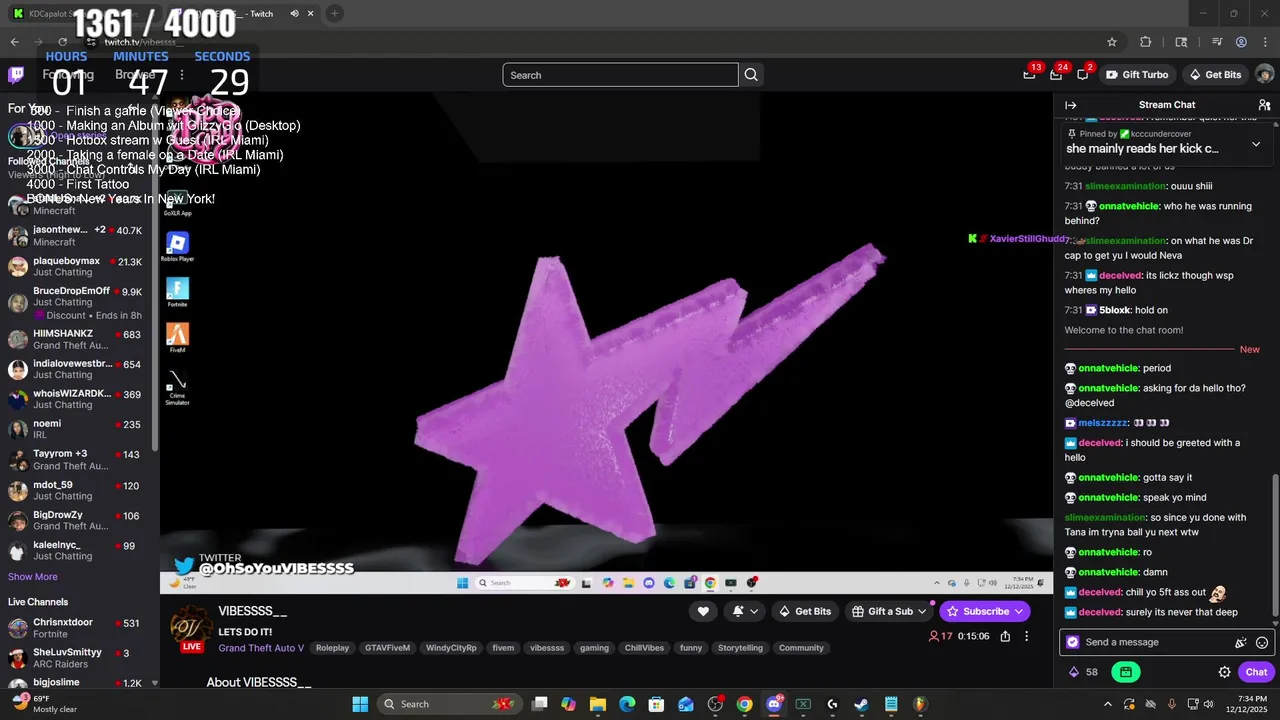
Task: Open the three-dot stream options menu
Action: [1026, 636]
